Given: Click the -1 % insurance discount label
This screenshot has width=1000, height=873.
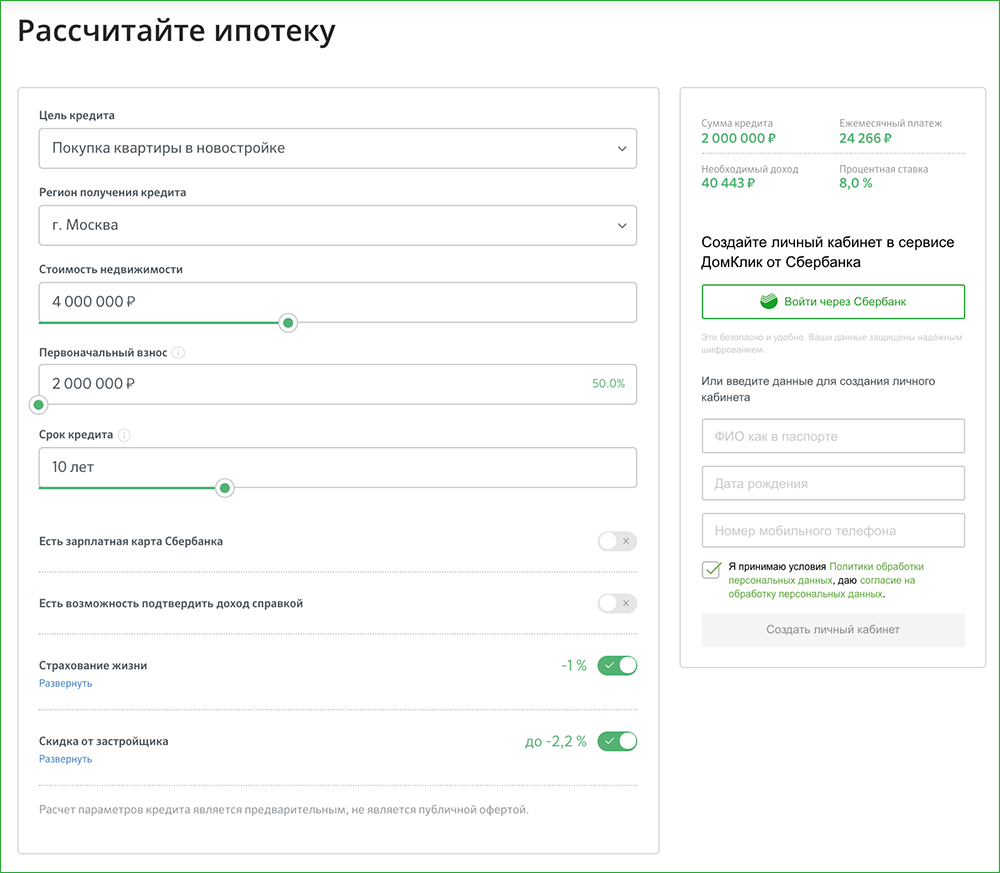Looking at the screenshot, I should coord(574,666).
